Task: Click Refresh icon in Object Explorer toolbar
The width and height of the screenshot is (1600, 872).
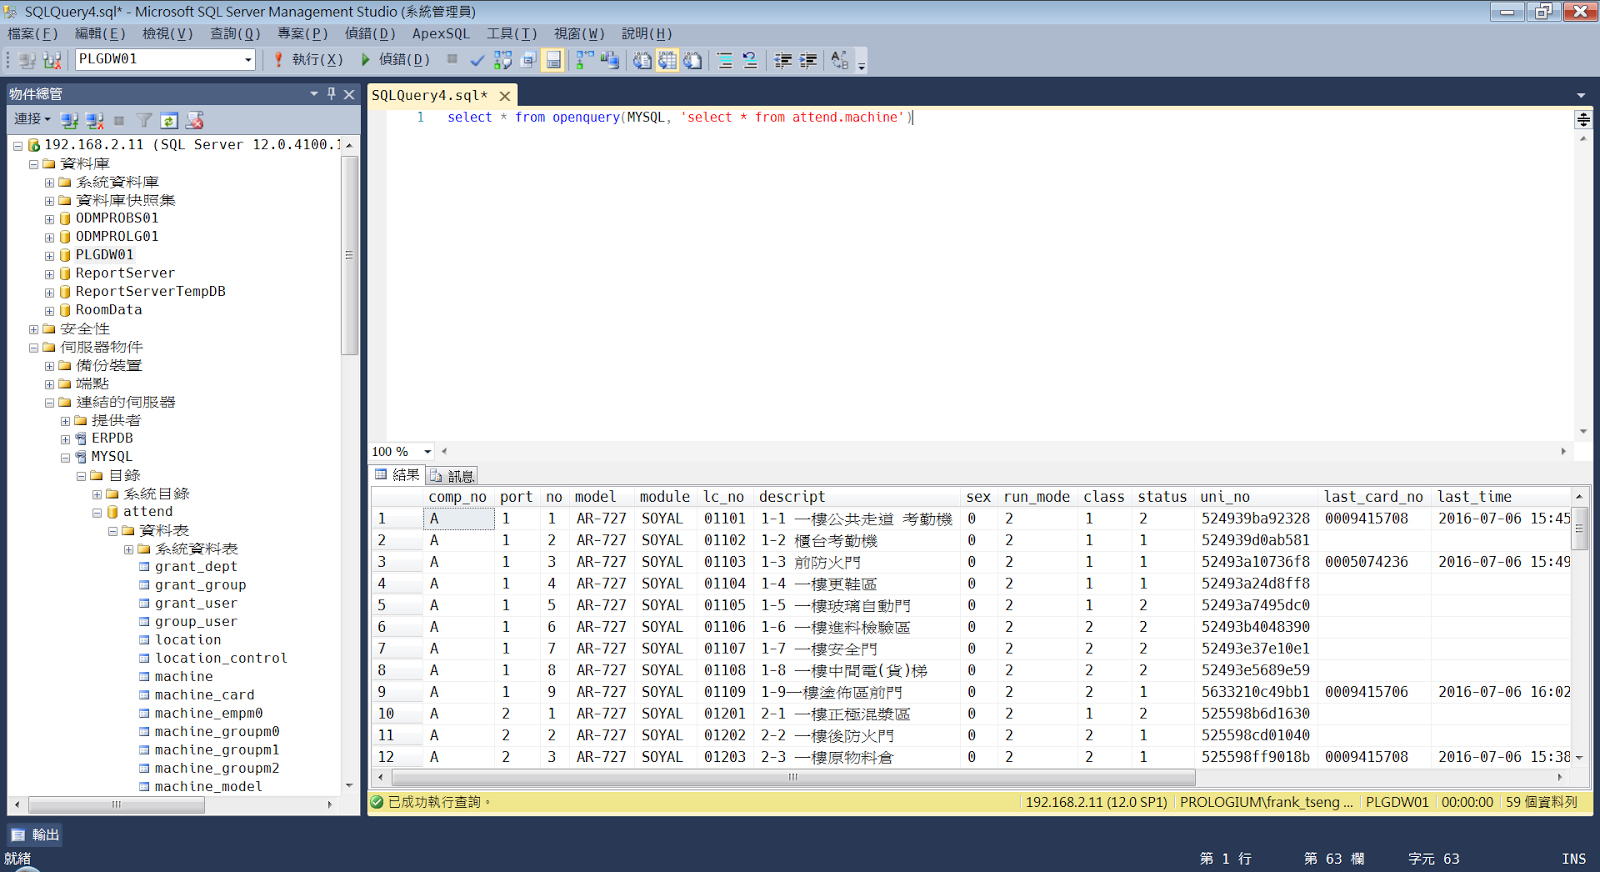Action: [169, 120]
